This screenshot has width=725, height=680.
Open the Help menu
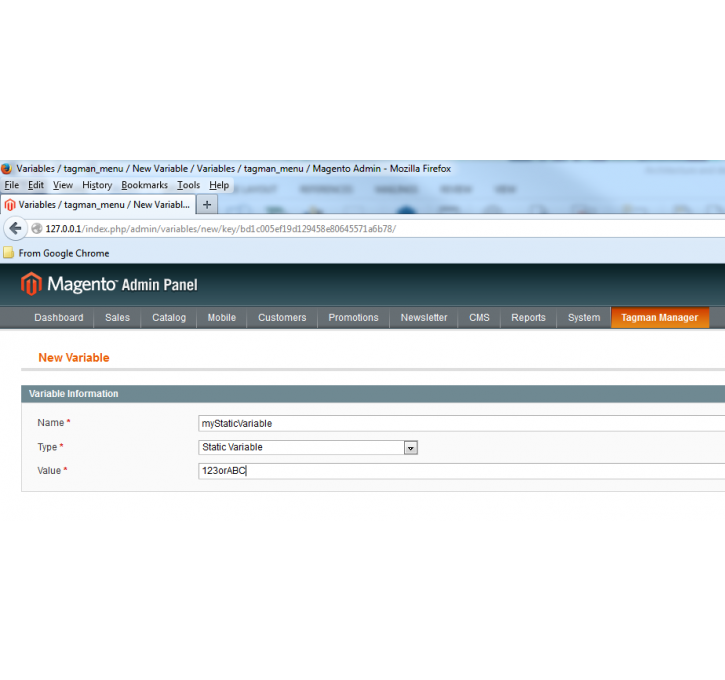click(x=219, y=185)
